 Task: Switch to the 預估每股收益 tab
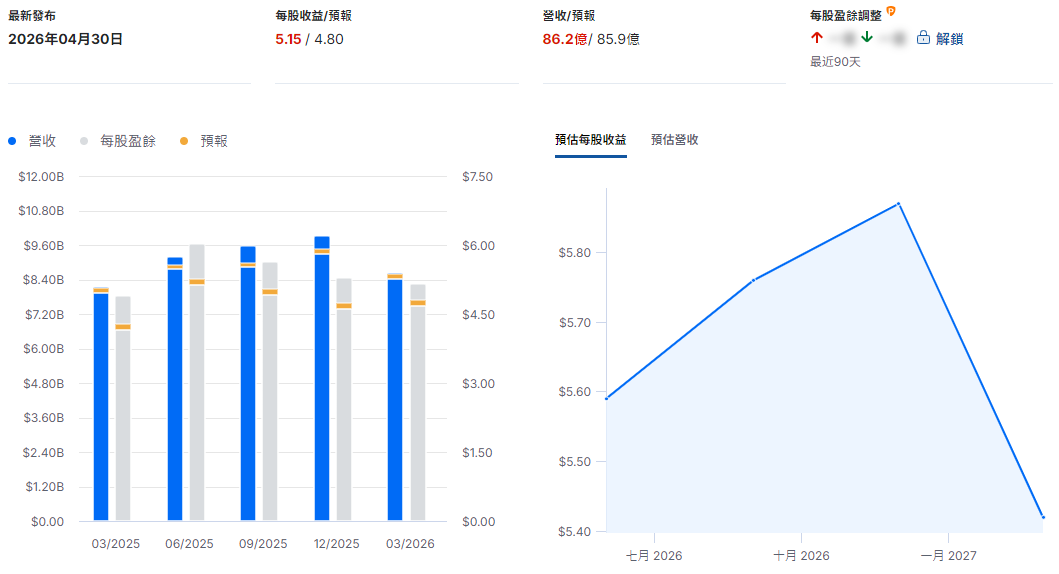click(x=591, y=140)
